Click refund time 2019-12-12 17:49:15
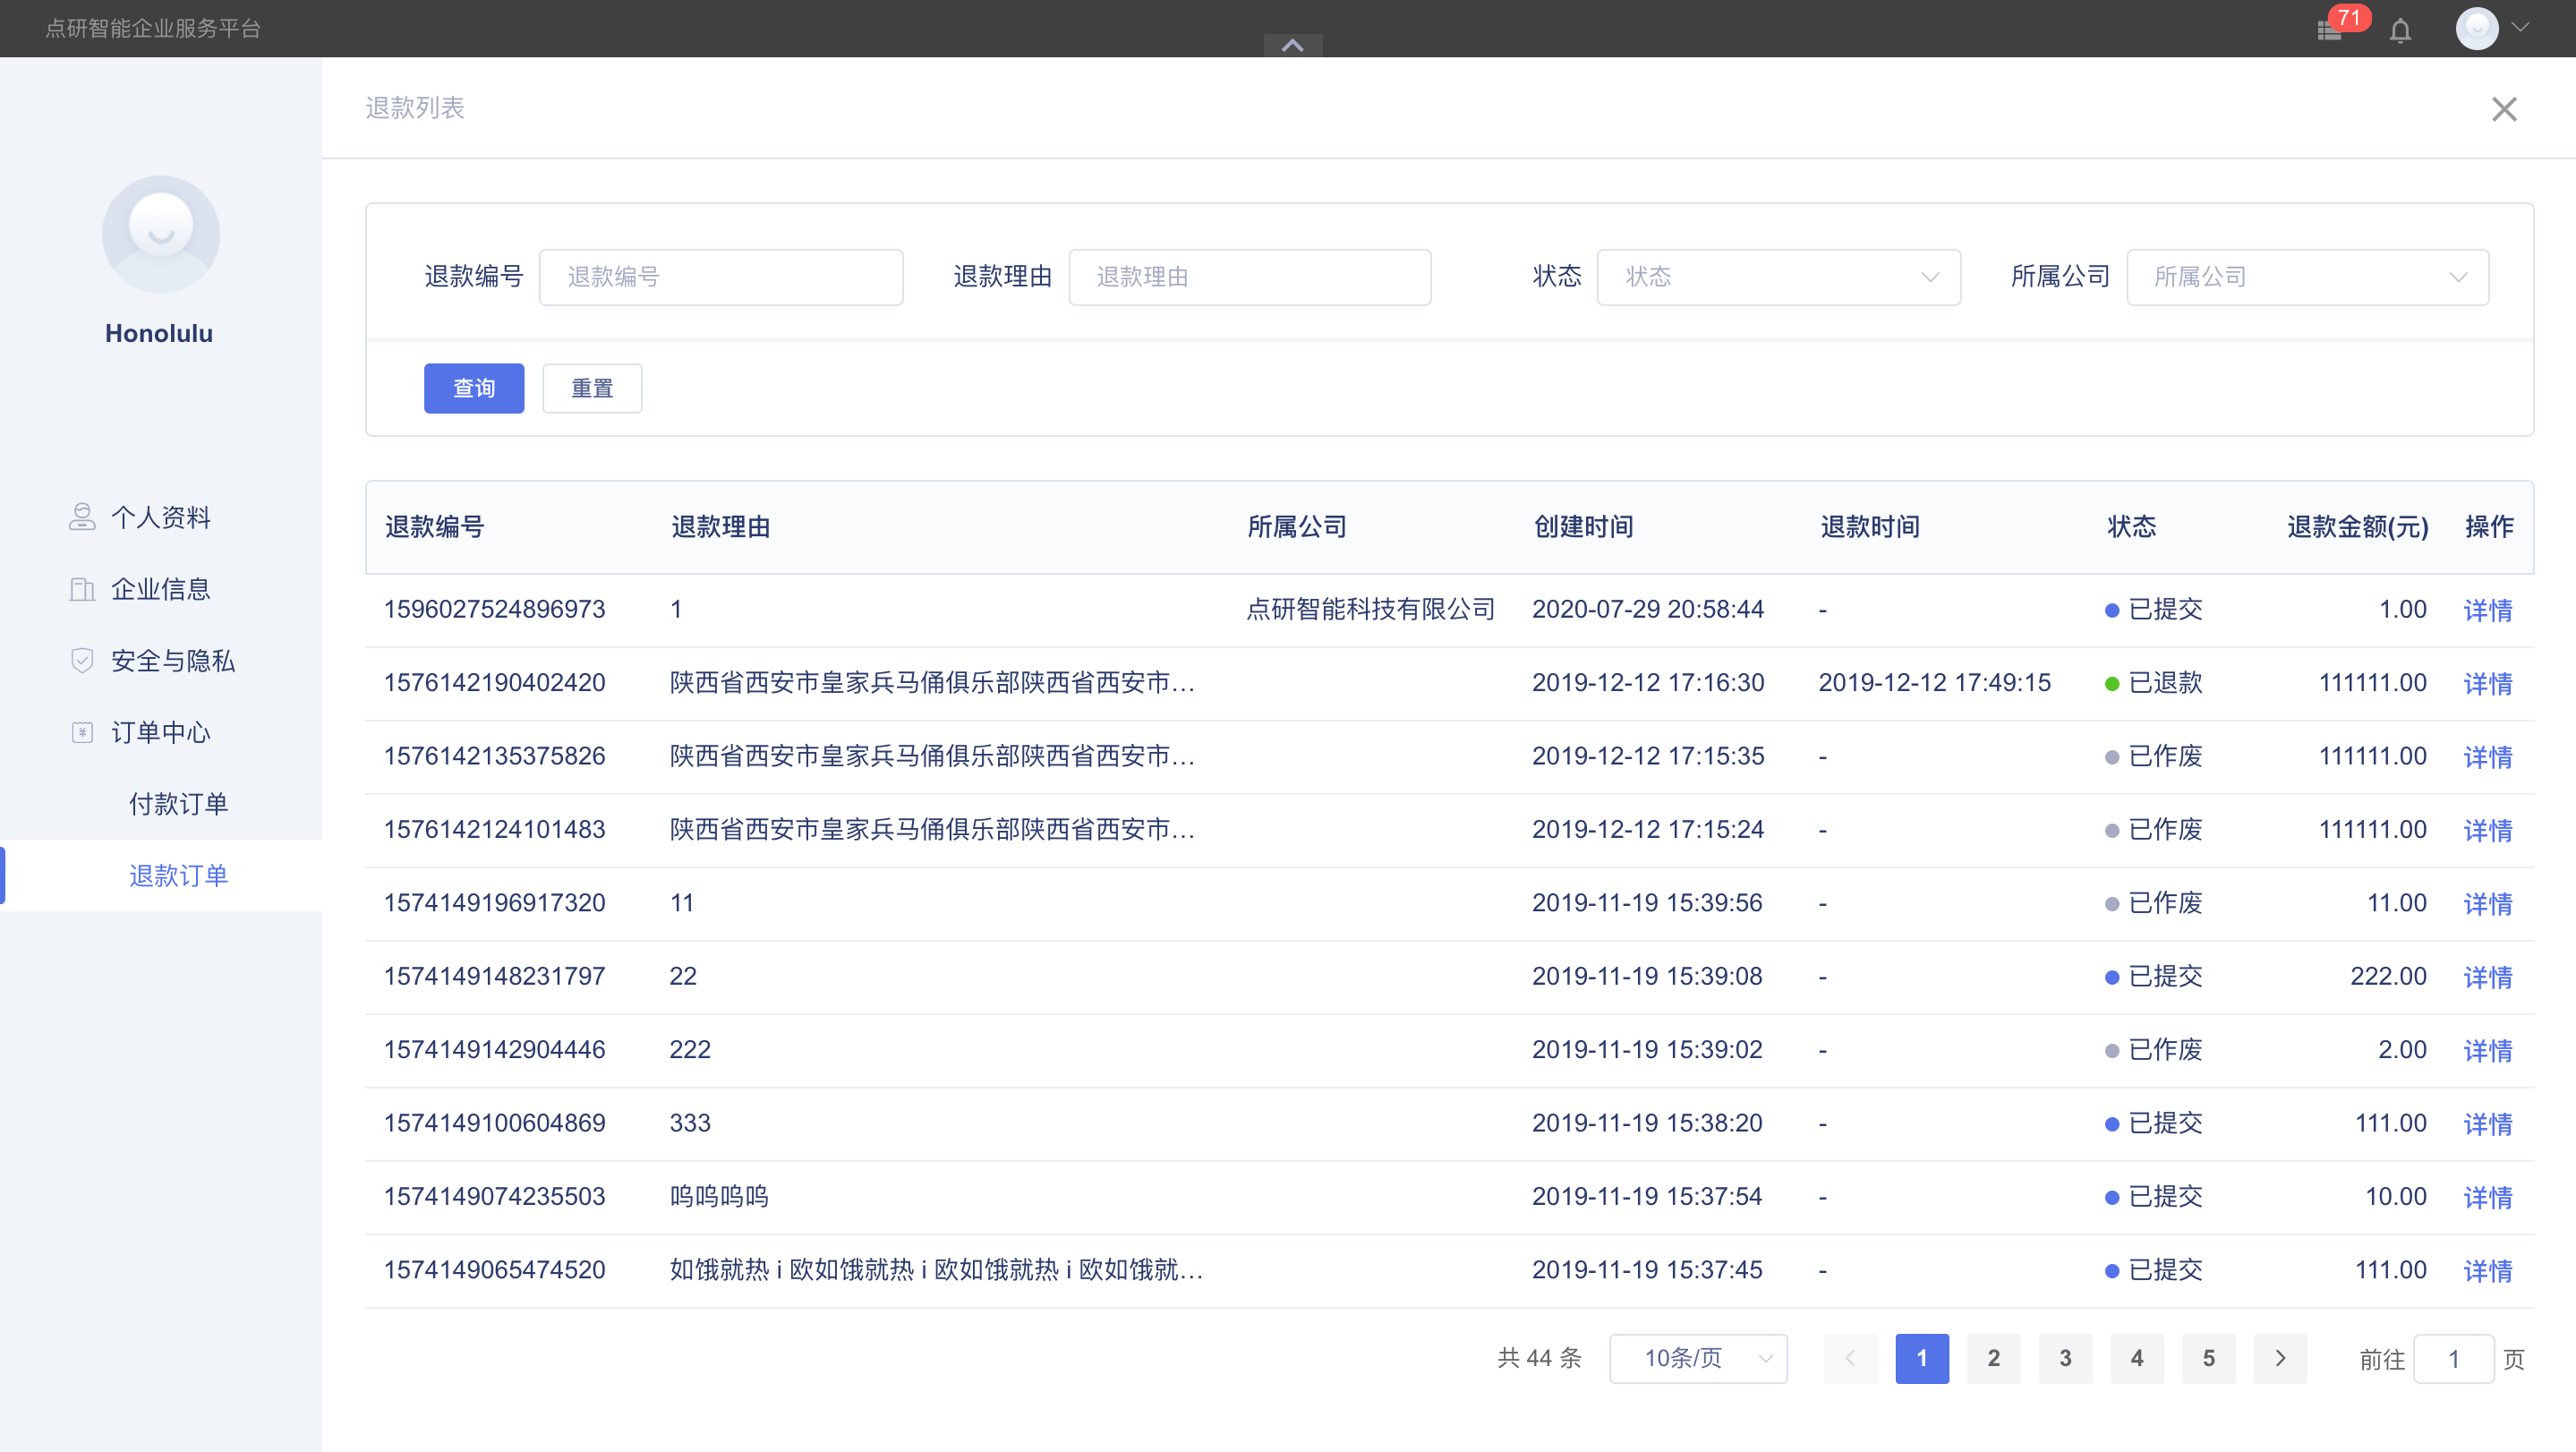Screen dimensions: 2576x1452 [1934, 682]
